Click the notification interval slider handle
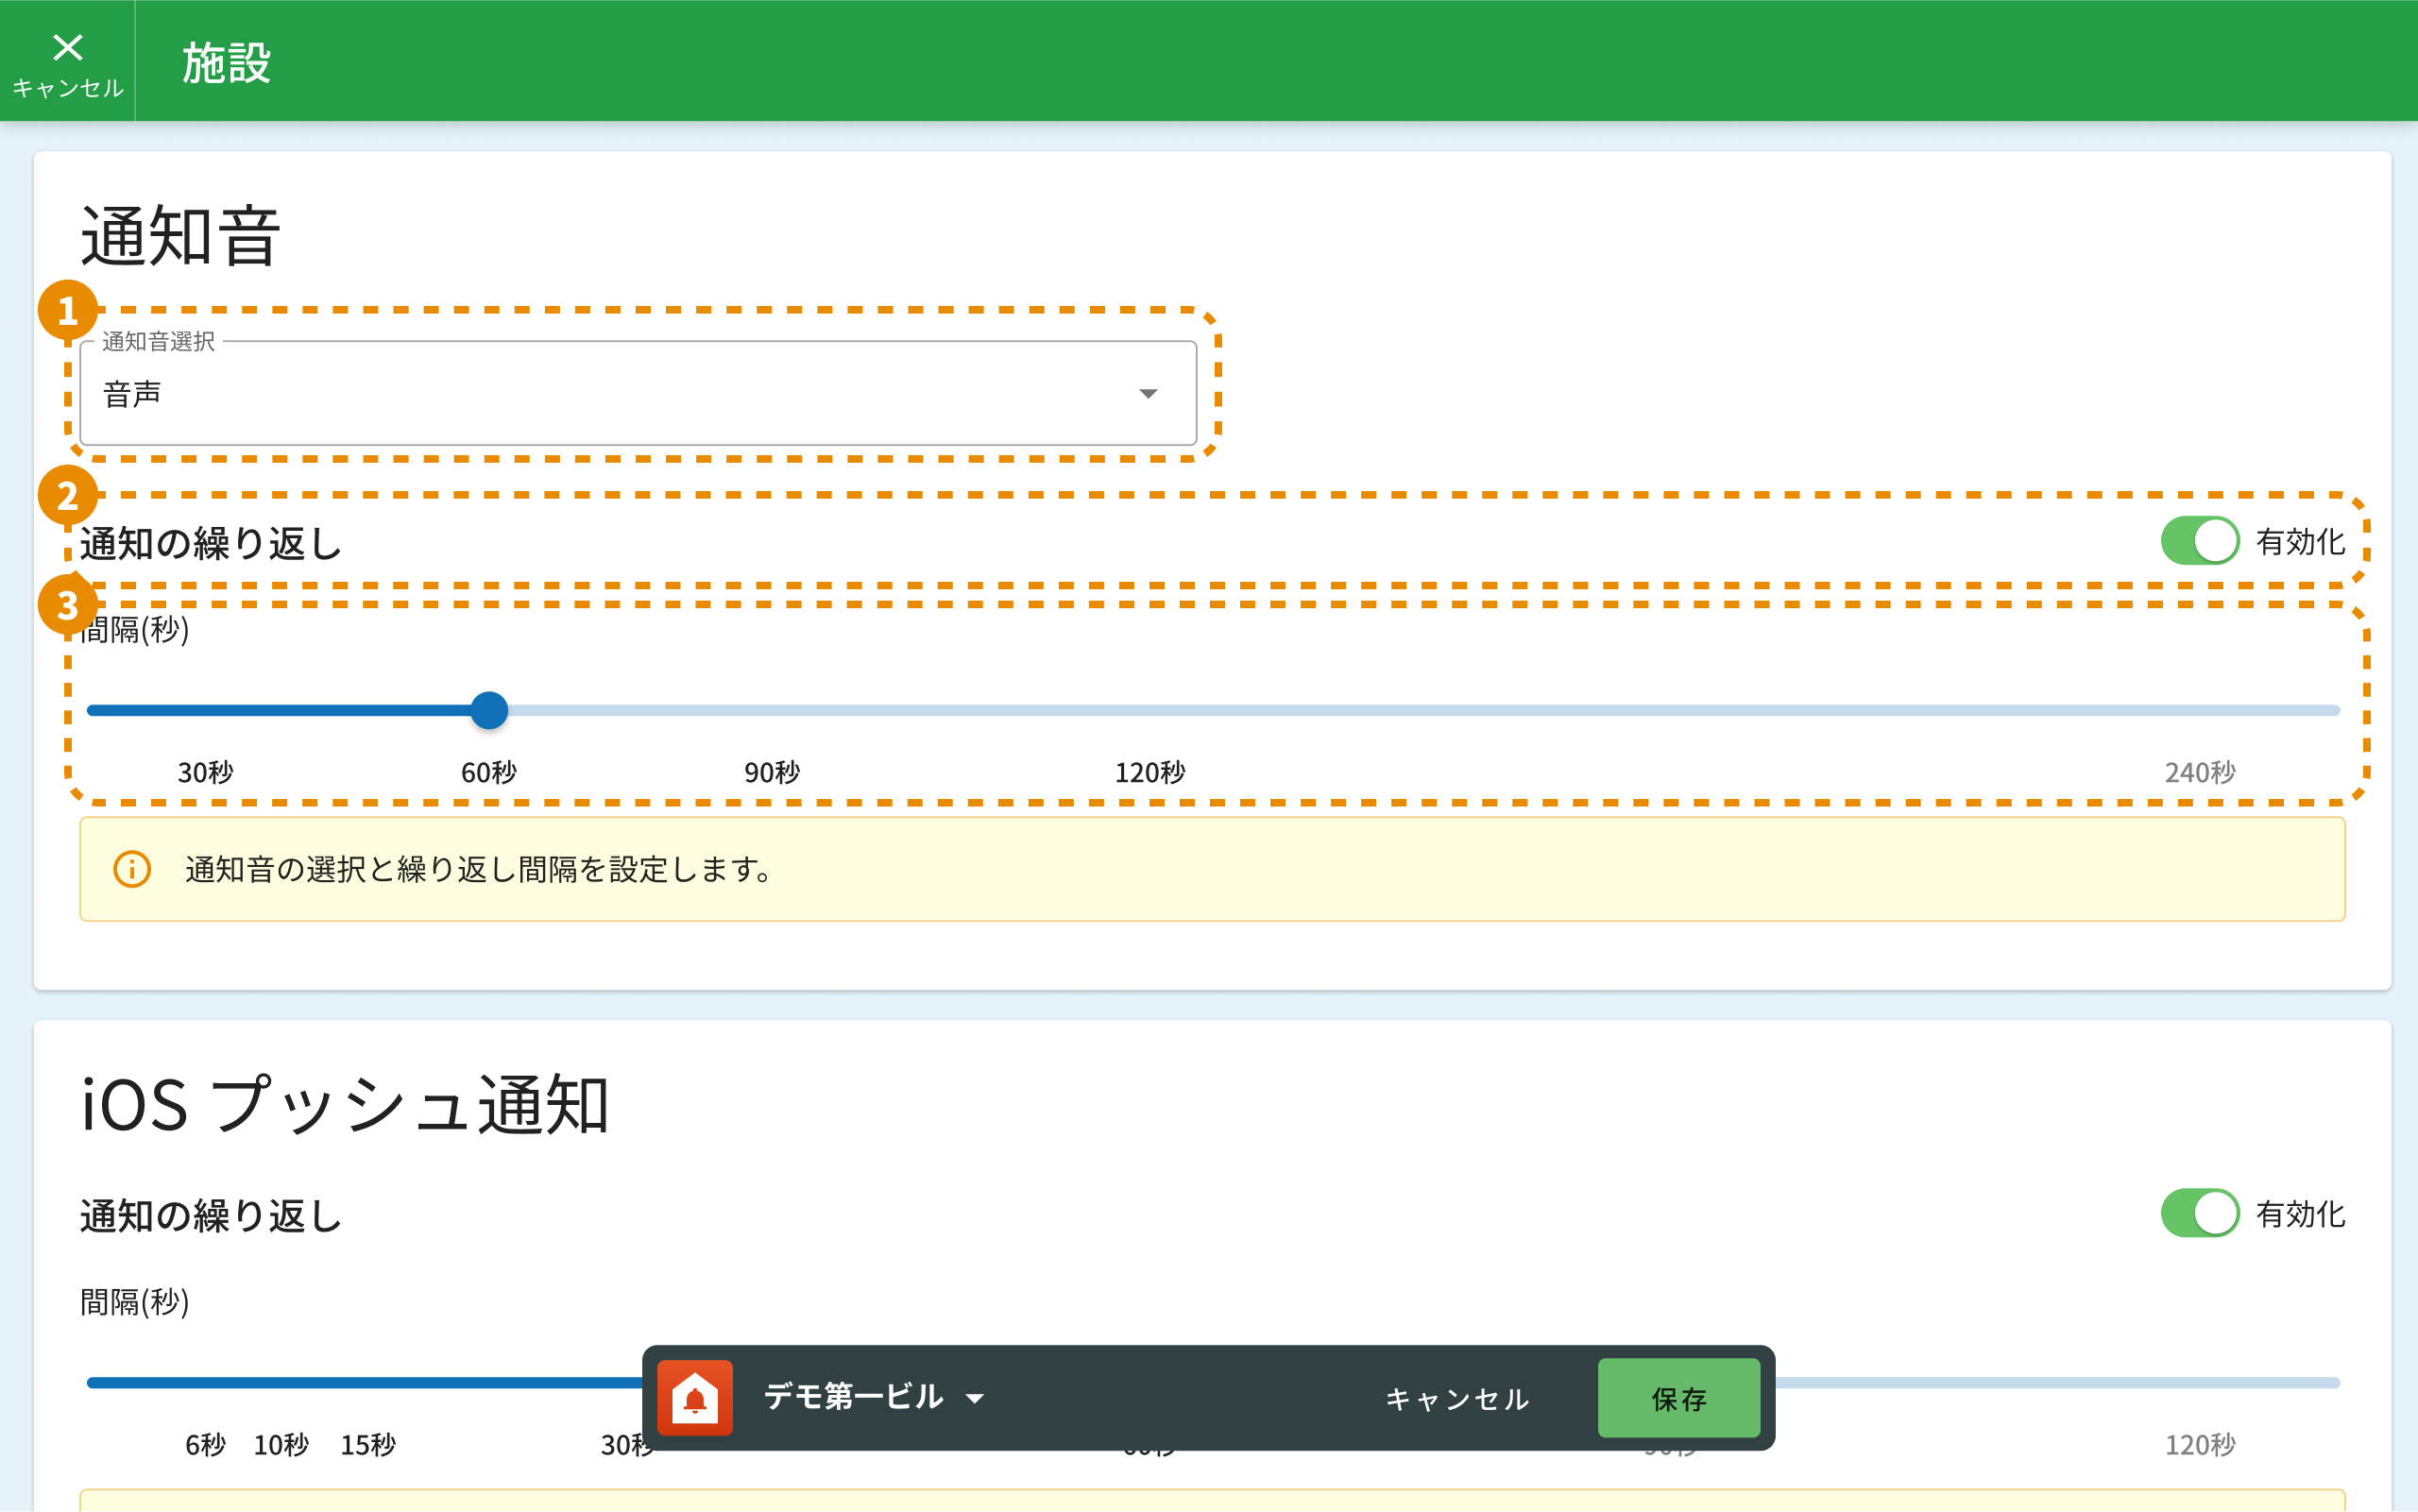 pyautogui.click(x=489, y=710)
